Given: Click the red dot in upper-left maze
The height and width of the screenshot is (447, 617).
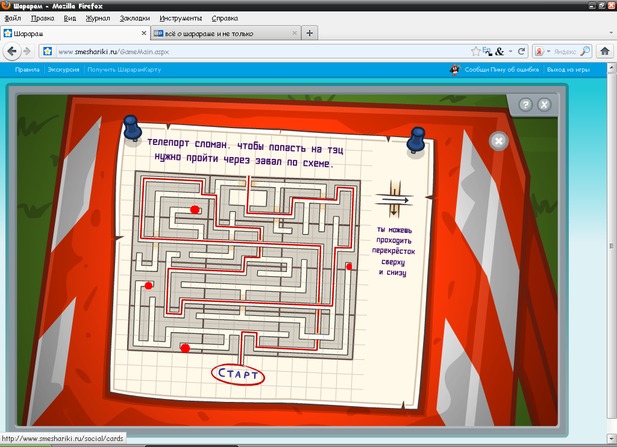Looking at the screenshot, I should [x=195, y=209].
